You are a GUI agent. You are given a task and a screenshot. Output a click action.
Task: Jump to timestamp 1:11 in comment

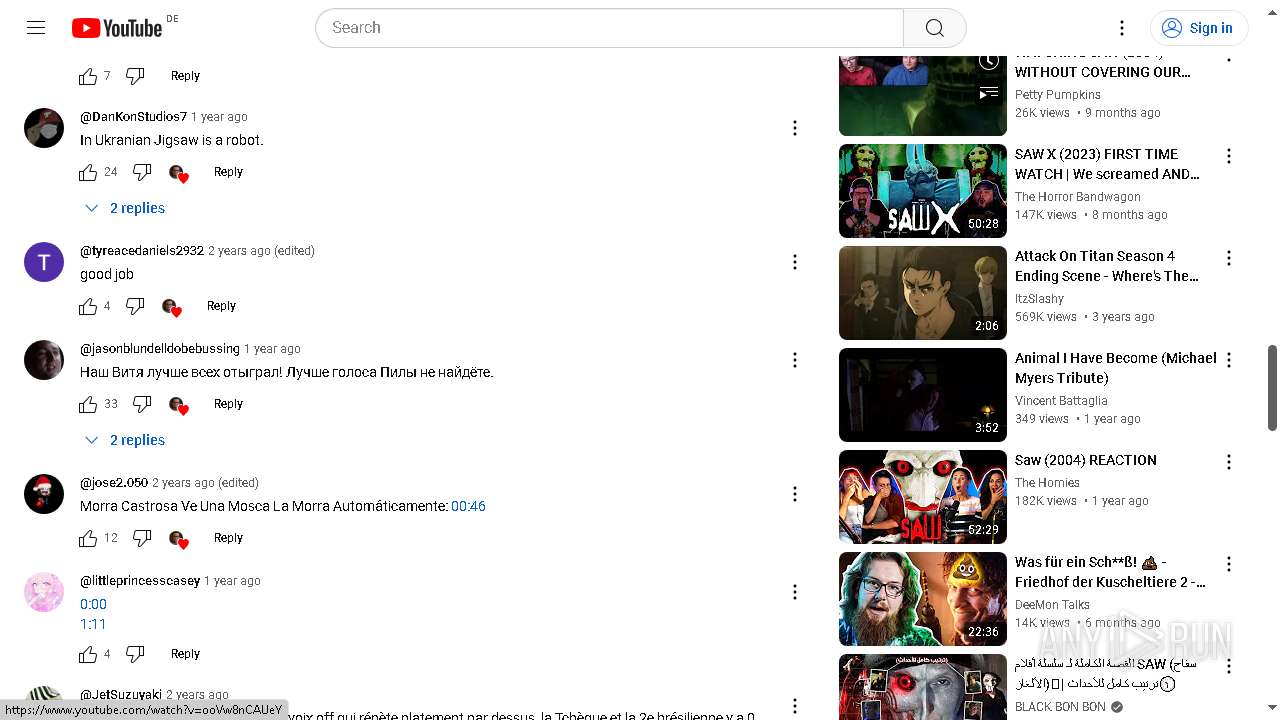pos(93,624)
